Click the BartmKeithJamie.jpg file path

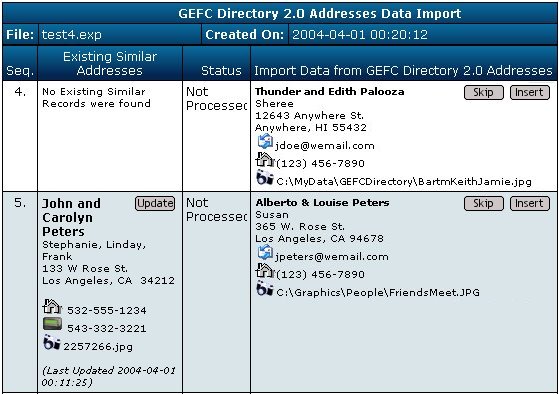[404, 182]
